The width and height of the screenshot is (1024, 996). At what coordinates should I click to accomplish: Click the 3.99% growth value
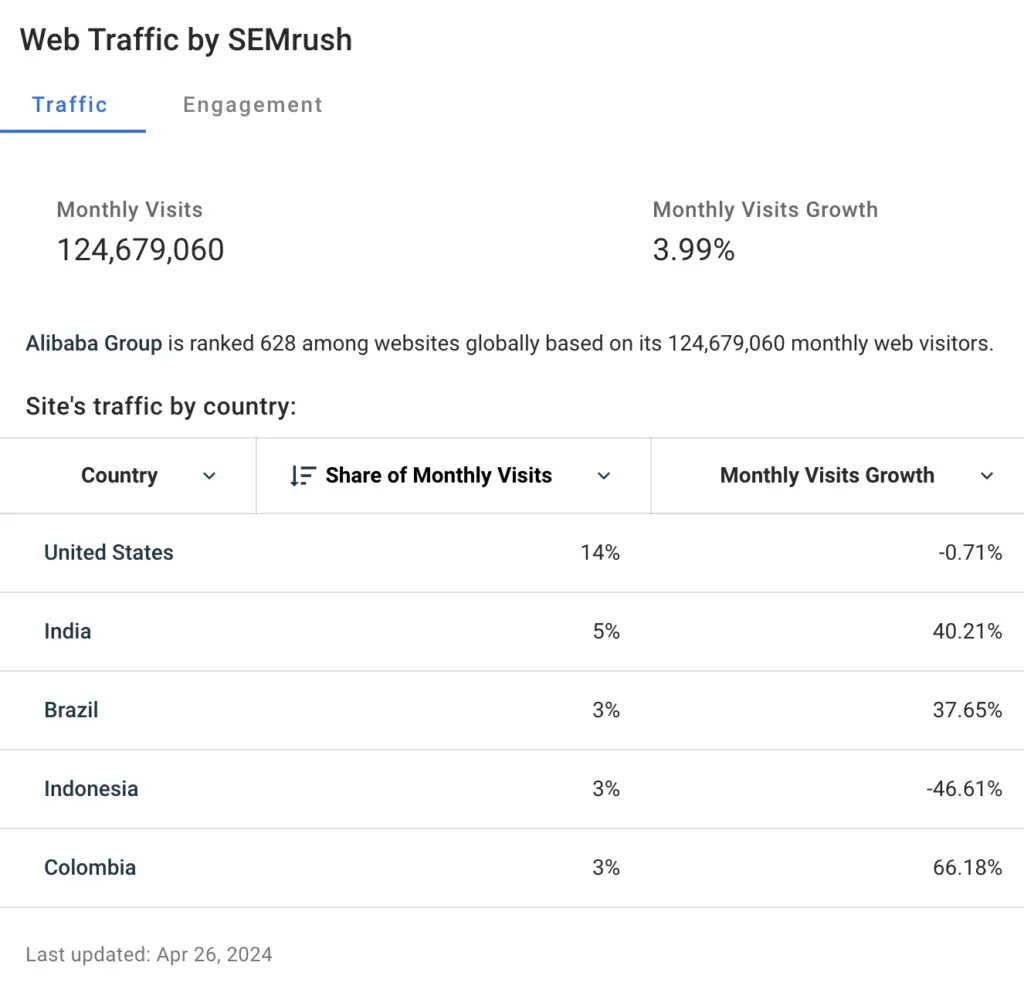coord(694,250)
